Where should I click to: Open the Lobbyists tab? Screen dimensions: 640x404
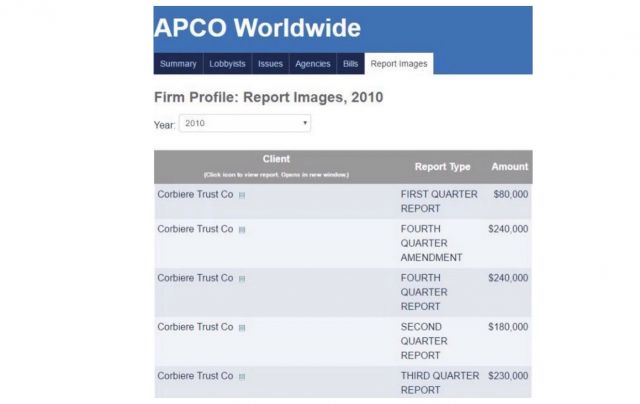[227, 64]
